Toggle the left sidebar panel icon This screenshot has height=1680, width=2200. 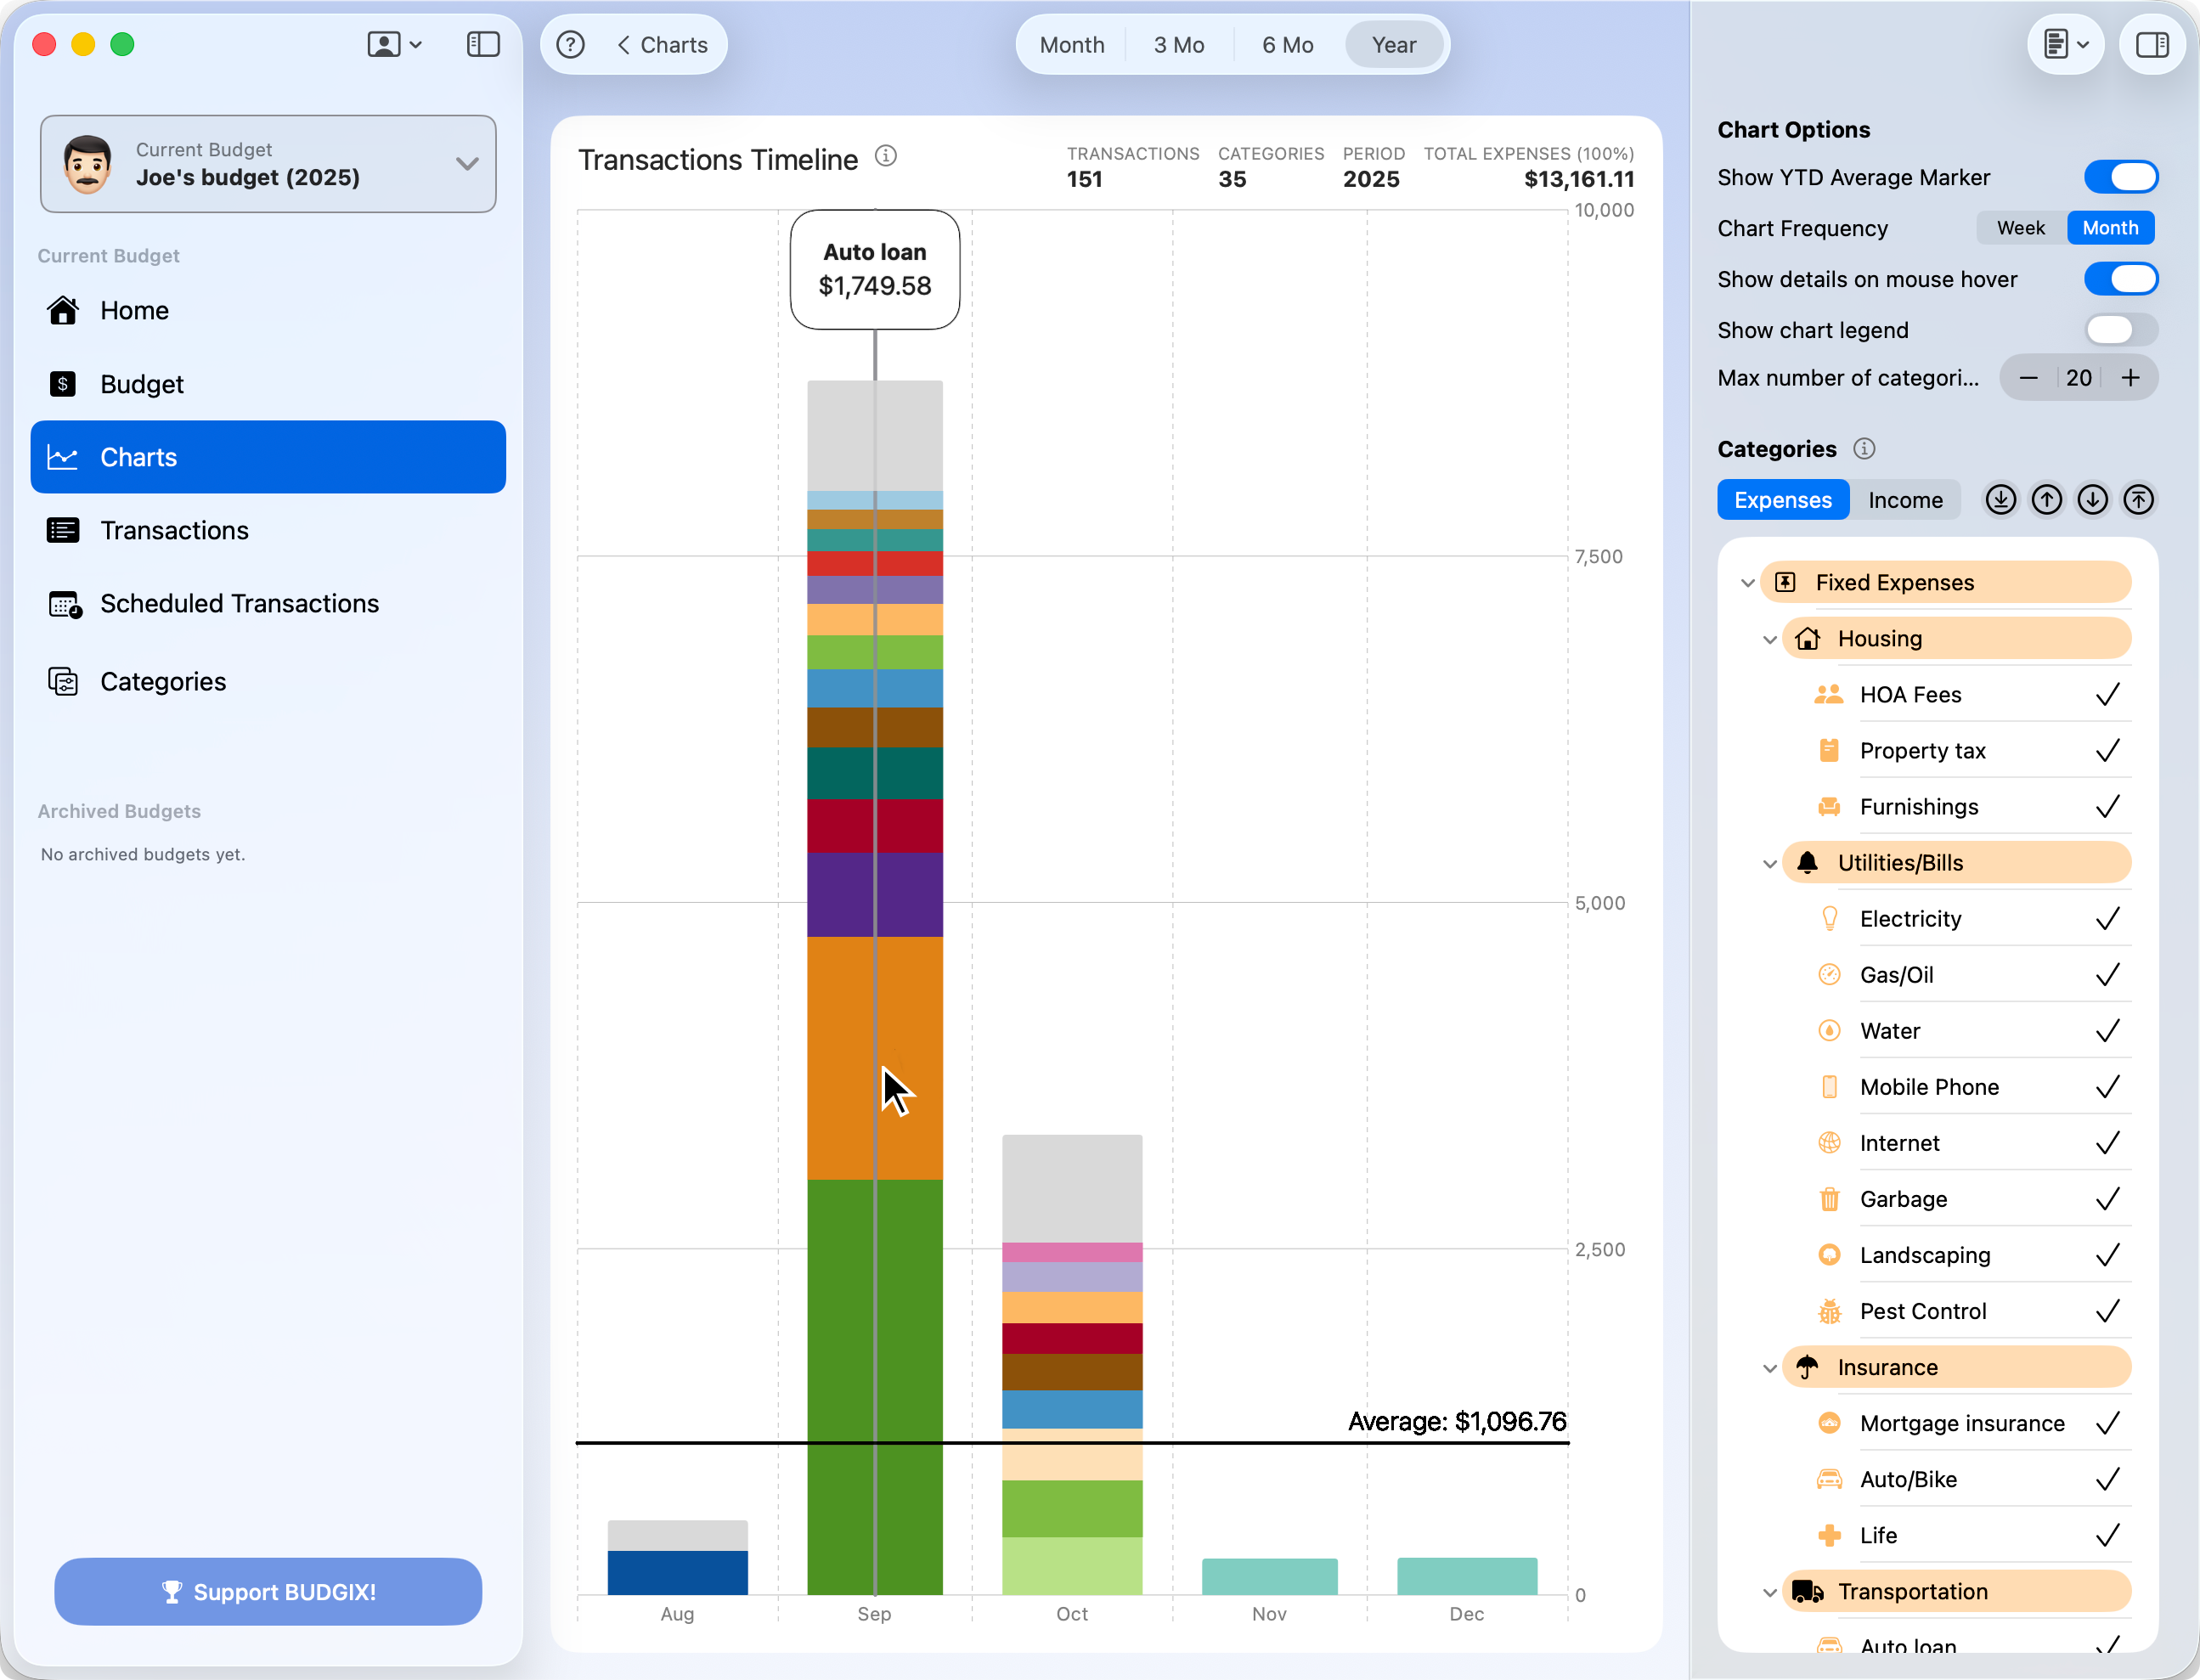click(x=483, y=45)
